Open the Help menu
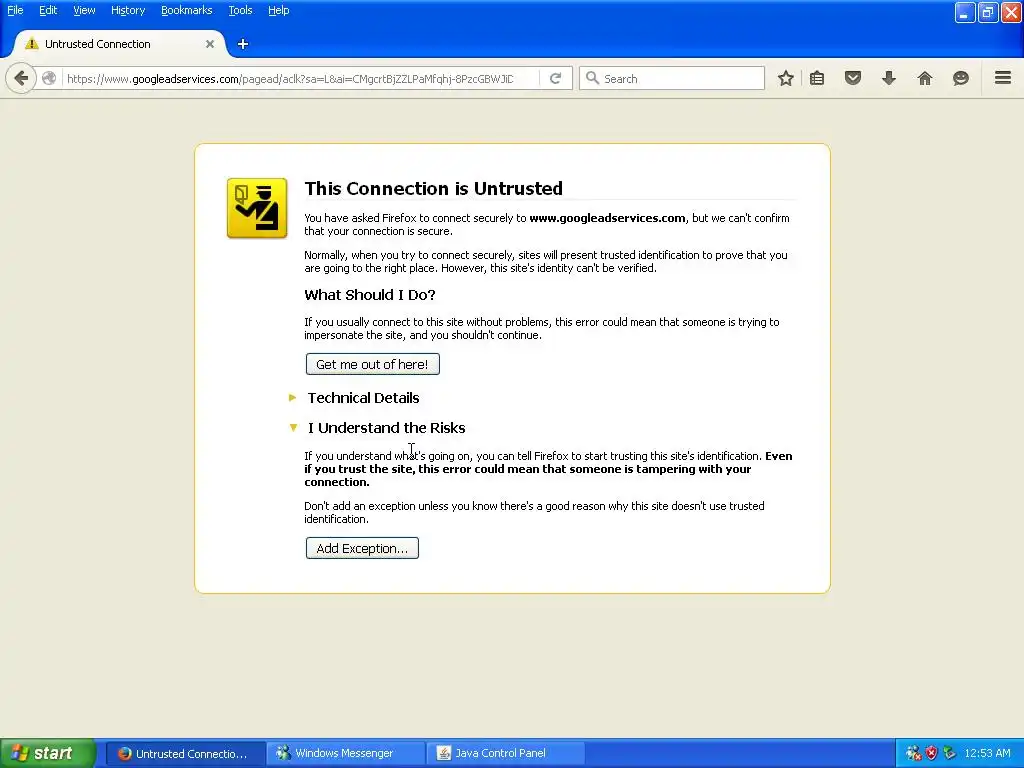 (279, 10)
